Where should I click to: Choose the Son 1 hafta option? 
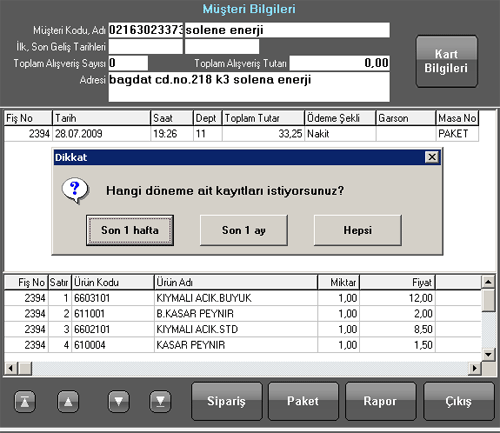(130, 230)
